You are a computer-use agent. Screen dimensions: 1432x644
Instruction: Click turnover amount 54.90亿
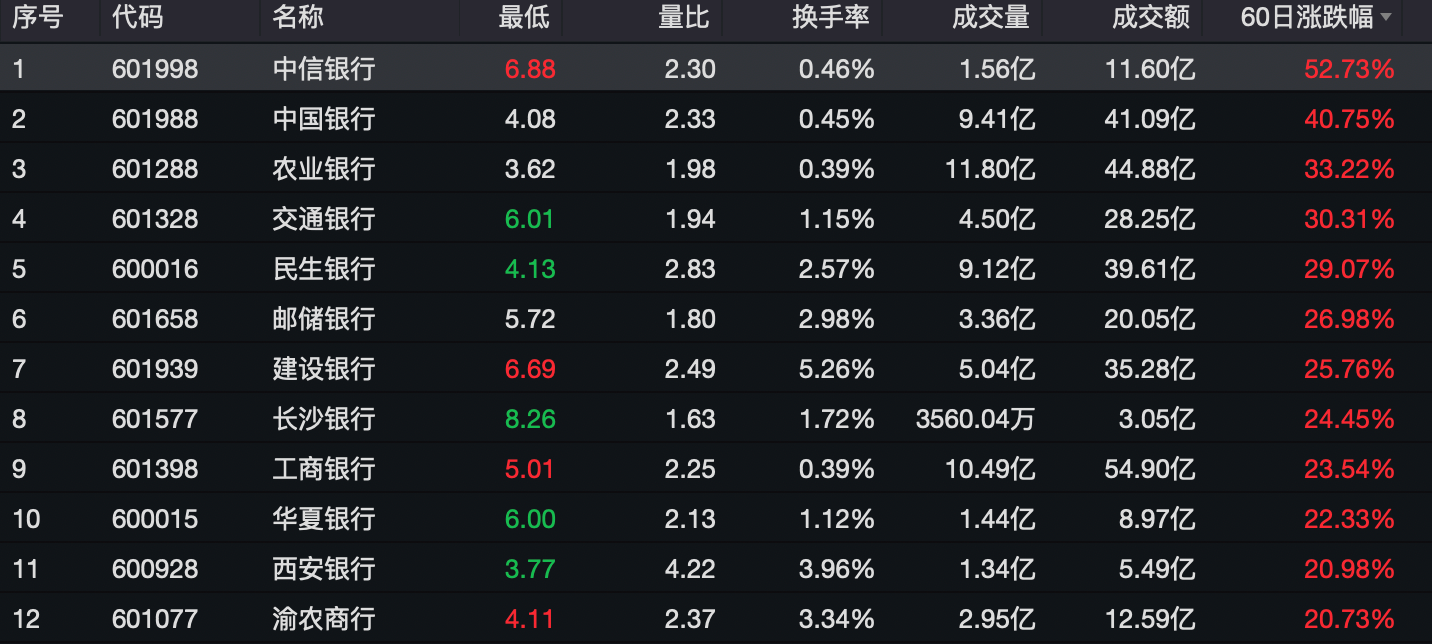pos(1150,468)
